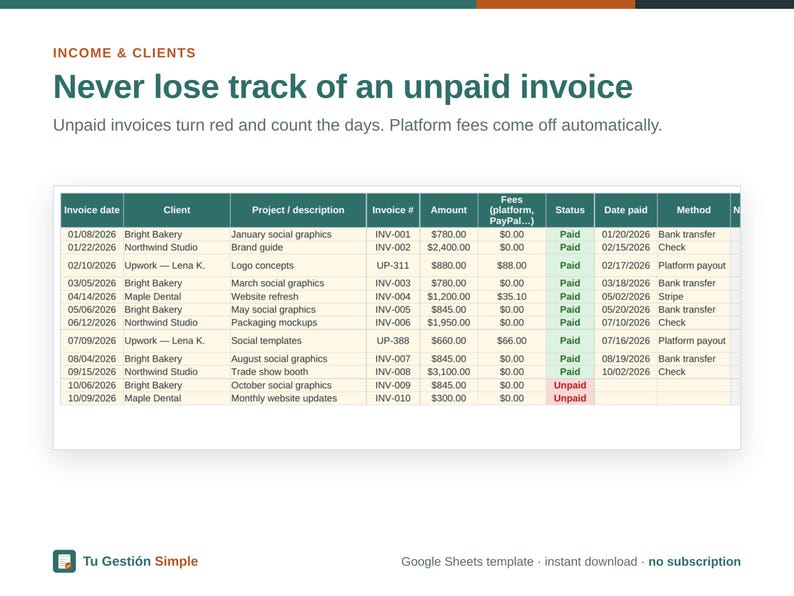Viewport: 794px width, 596px height.
Task: Click the $660.00 amount cell
Action: 449,341
